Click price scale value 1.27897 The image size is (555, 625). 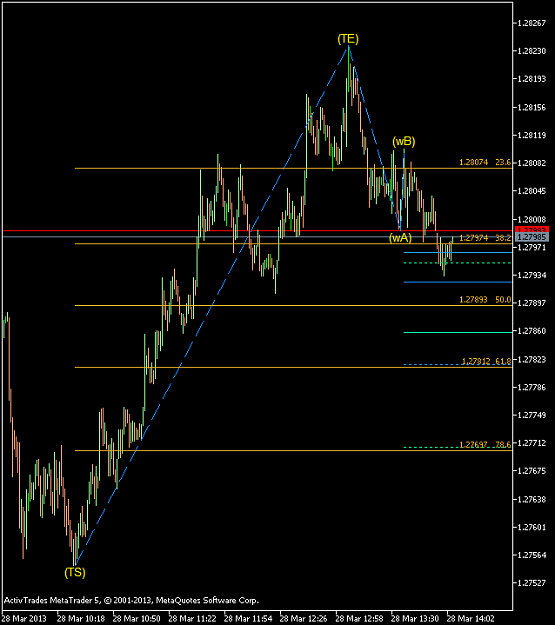531,303
